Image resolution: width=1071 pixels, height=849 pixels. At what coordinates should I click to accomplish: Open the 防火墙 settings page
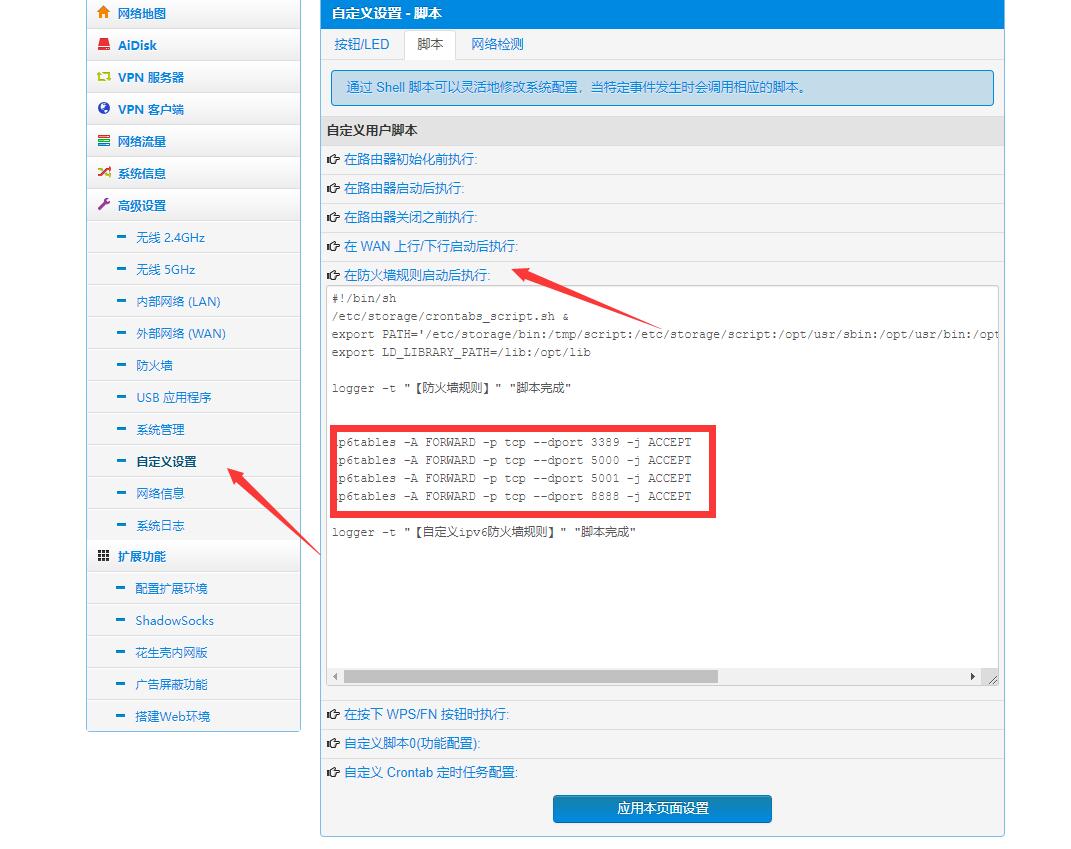click(154, 366)
